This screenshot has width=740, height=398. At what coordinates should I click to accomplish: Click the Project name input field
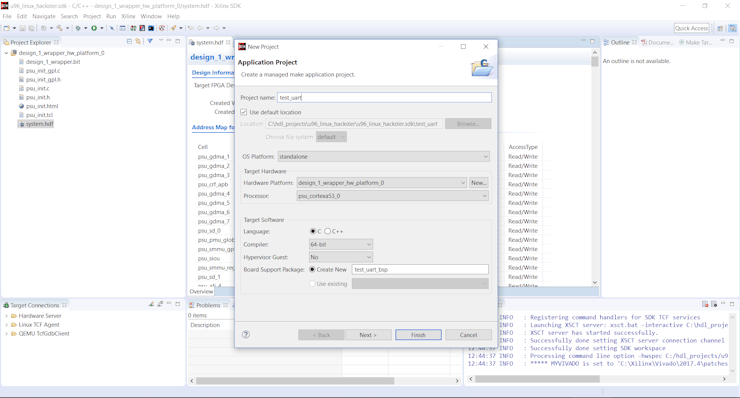click(x=384, y=98)
